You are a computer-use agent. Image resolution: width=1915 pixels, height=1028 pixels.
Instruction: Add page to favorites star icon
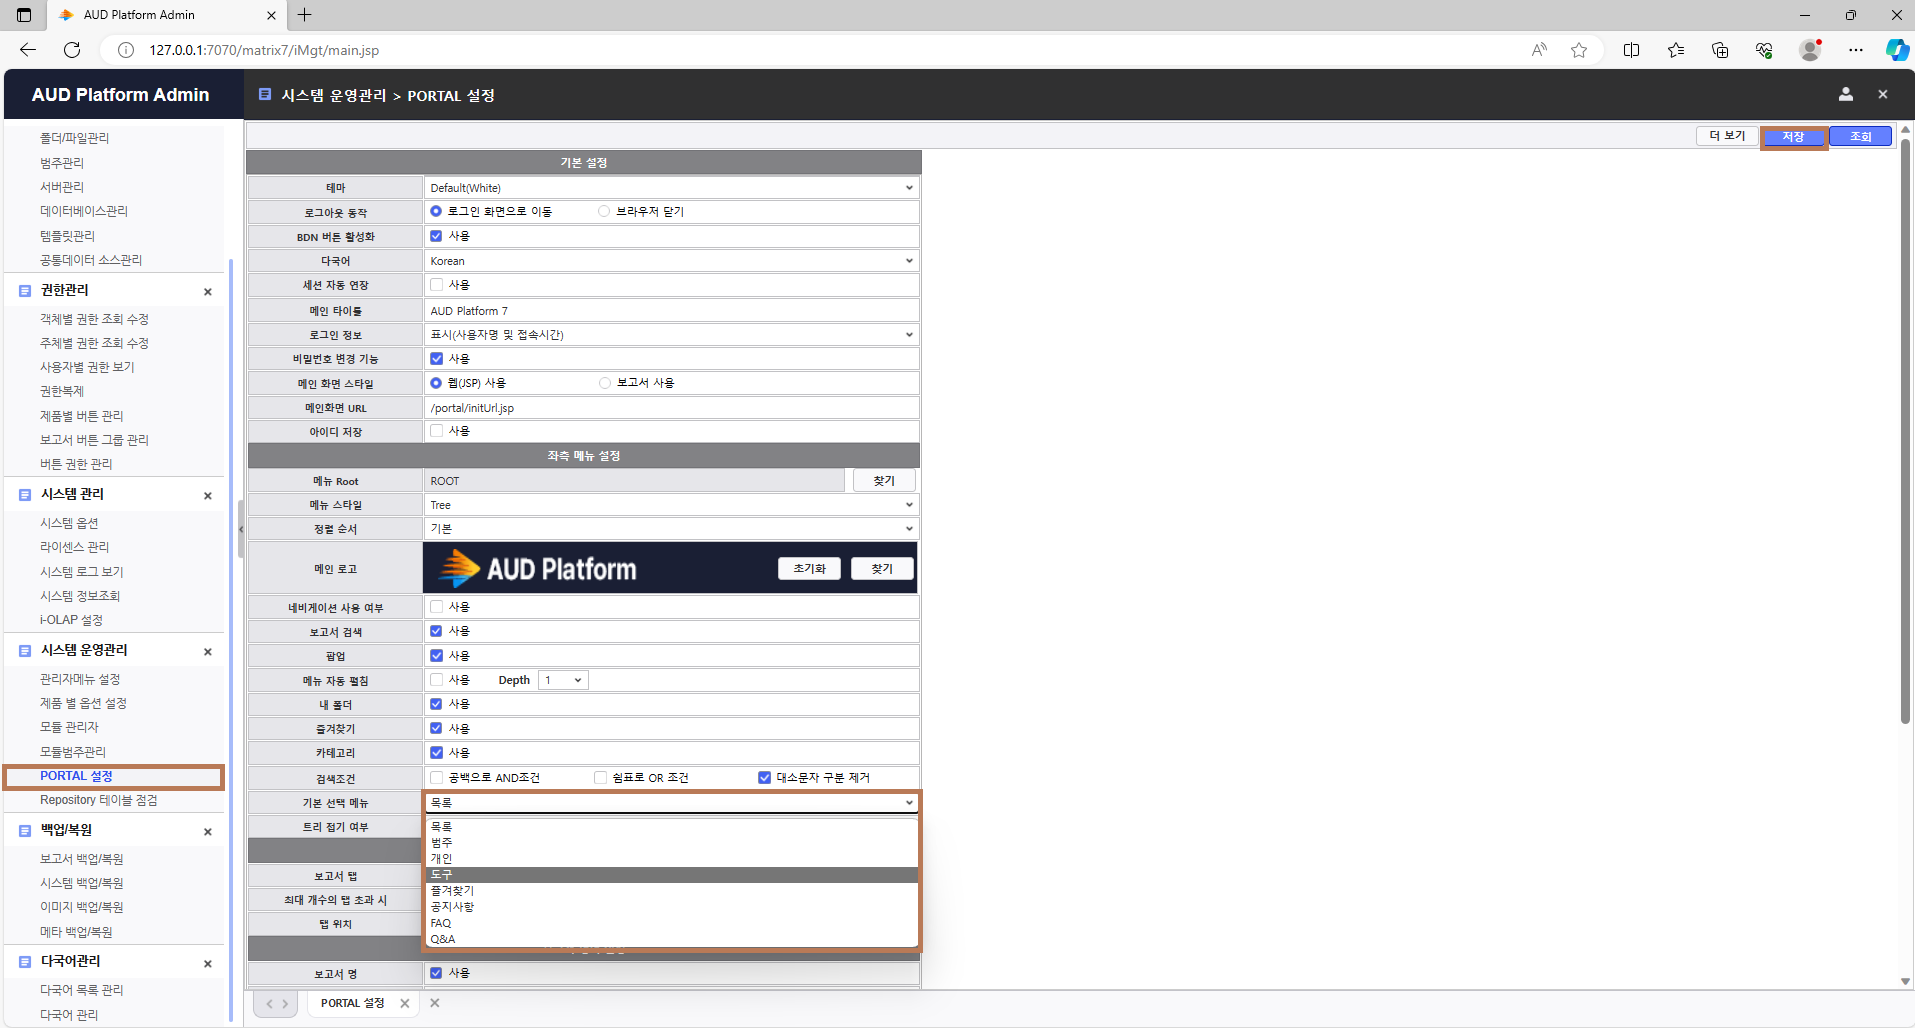[x=1579, y=50]
